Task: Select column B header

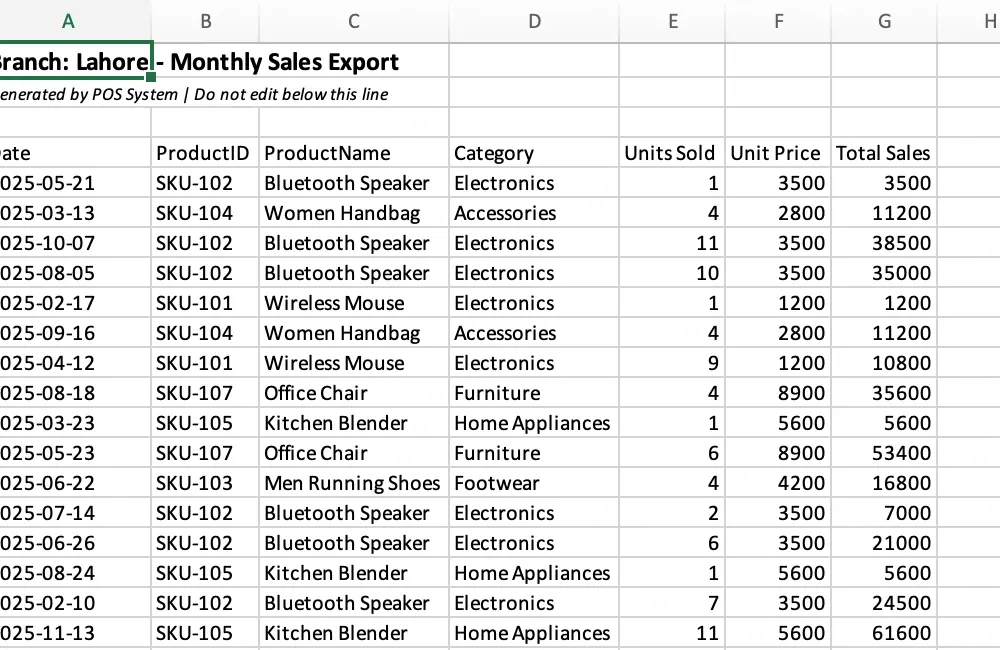Action: point(205,21)
